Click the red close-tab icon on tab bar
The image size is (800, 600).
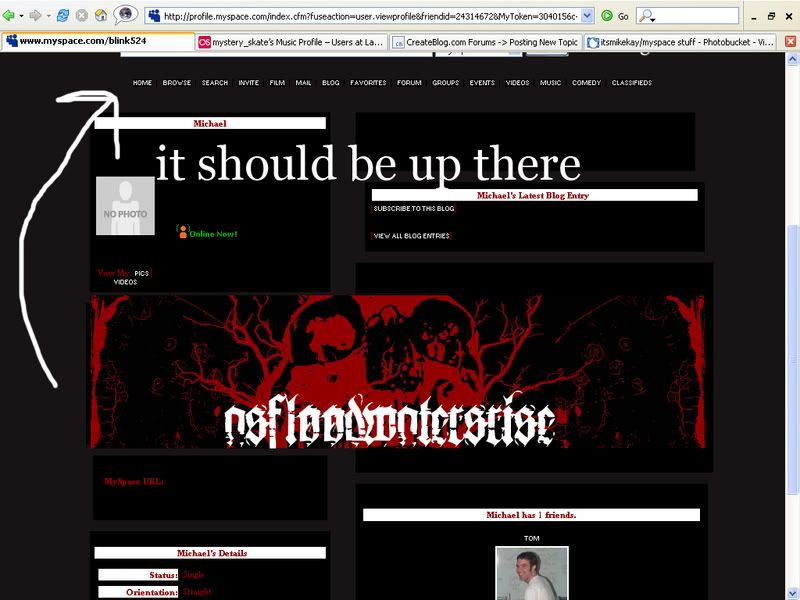(791, 42)
